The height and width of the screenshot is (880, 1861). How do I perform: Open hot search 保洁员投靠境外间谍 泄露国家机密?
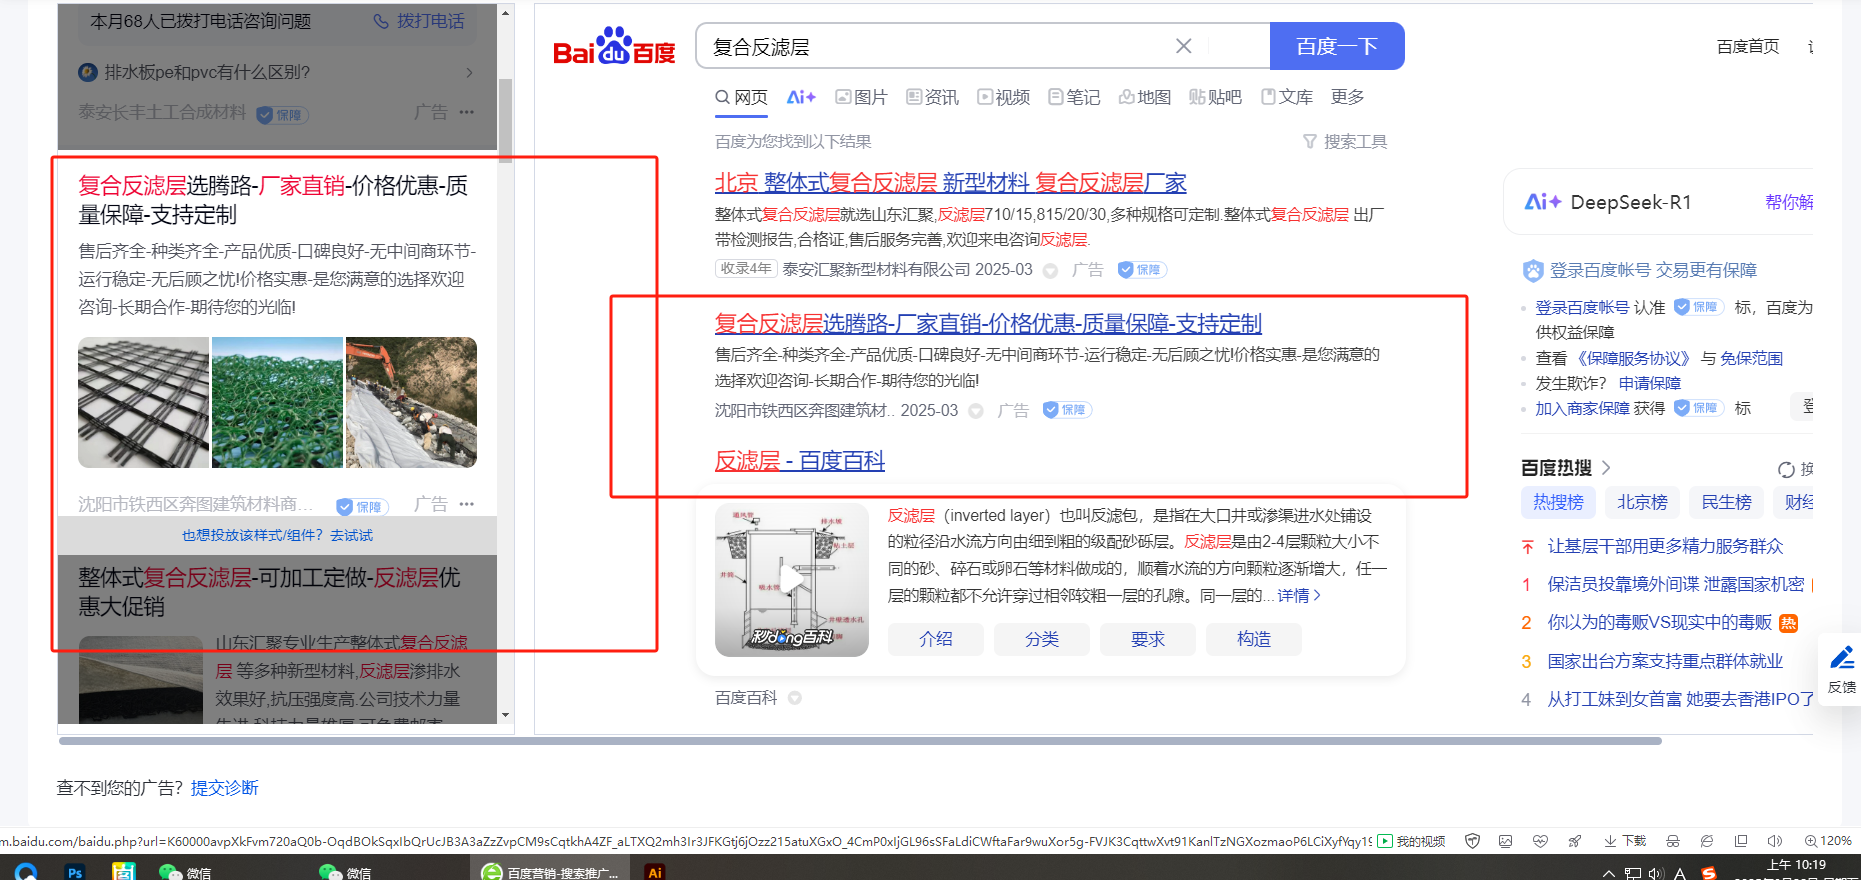(x=1676, y=584)
